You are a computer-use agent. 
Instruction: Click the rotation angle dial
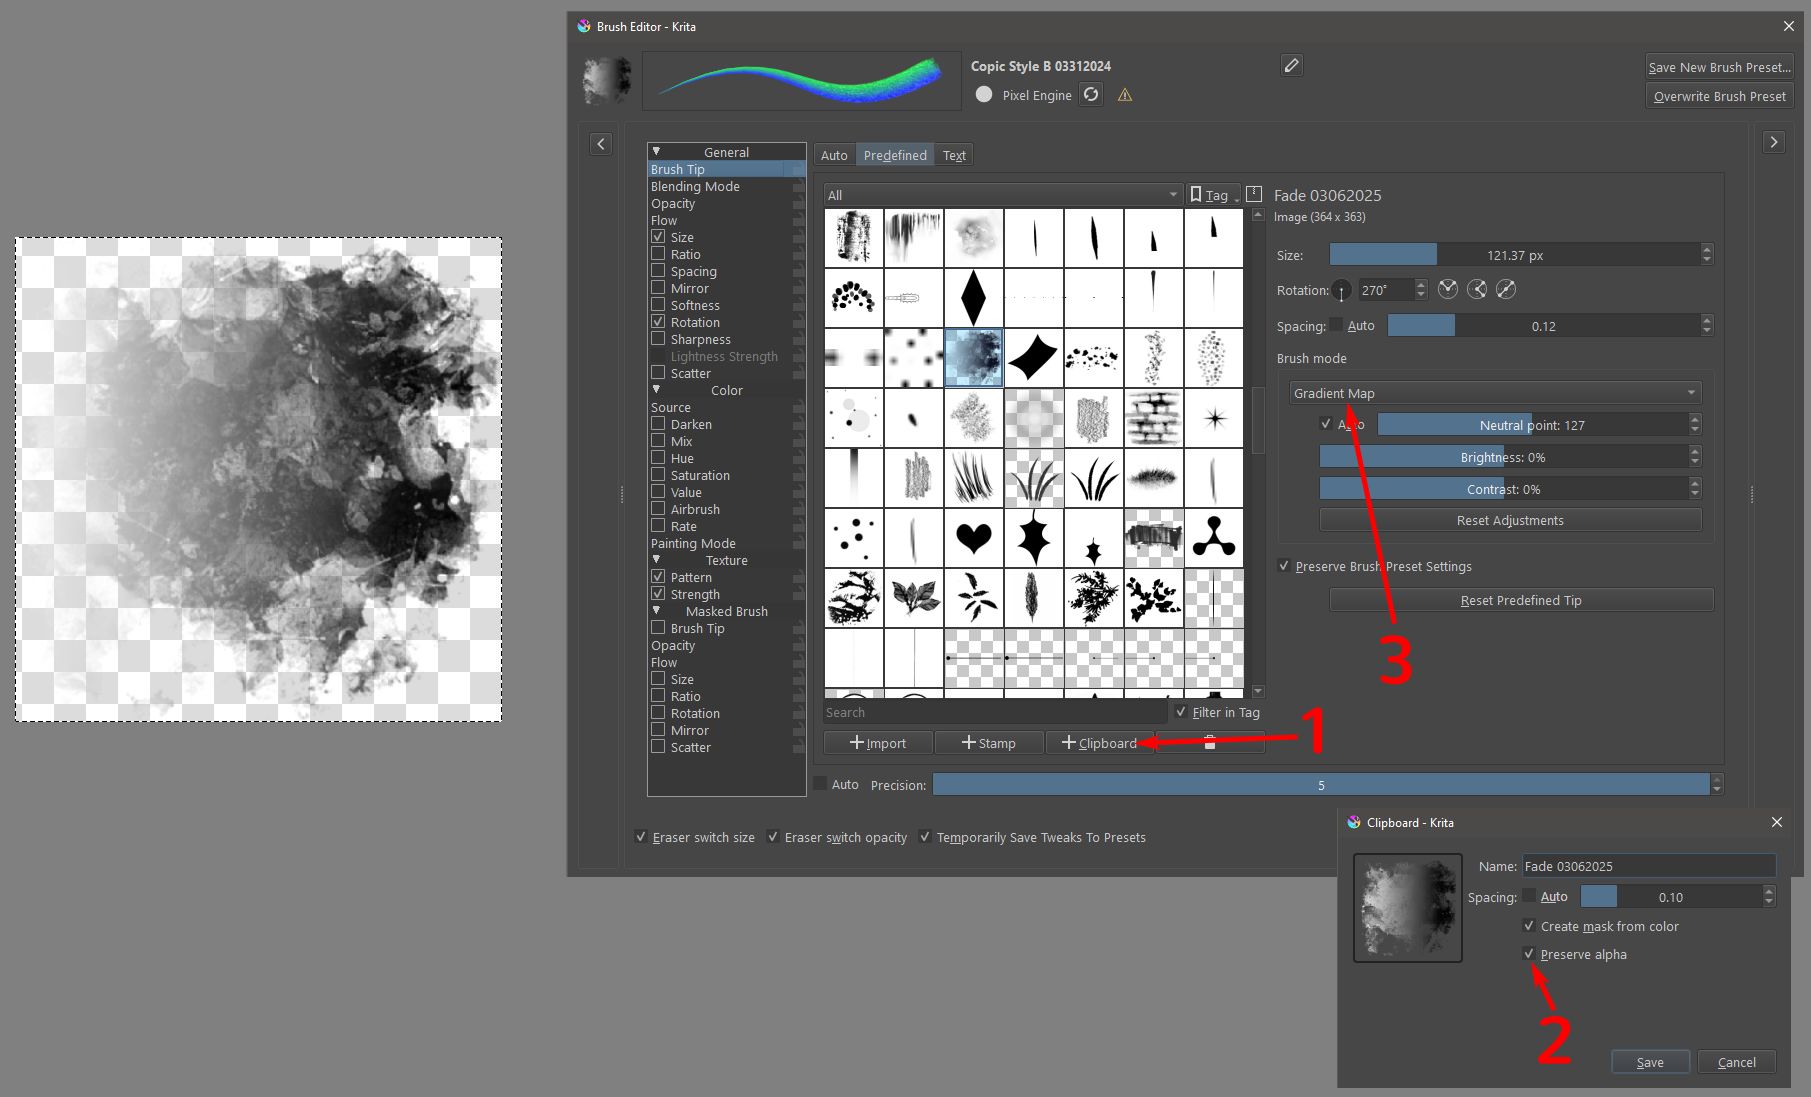[x=1341, y=291]
